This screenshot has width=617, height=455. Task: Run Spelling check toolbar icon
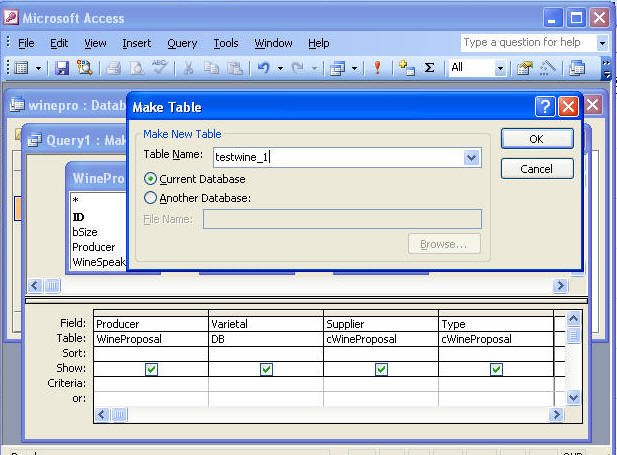159,67
